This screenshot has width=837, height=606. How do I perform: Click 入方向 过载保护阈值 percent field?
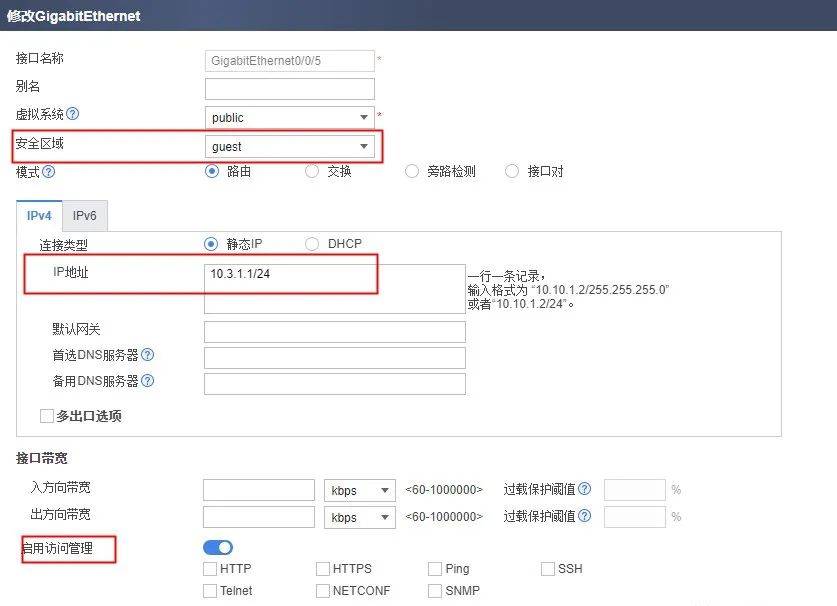coord(635,490)
